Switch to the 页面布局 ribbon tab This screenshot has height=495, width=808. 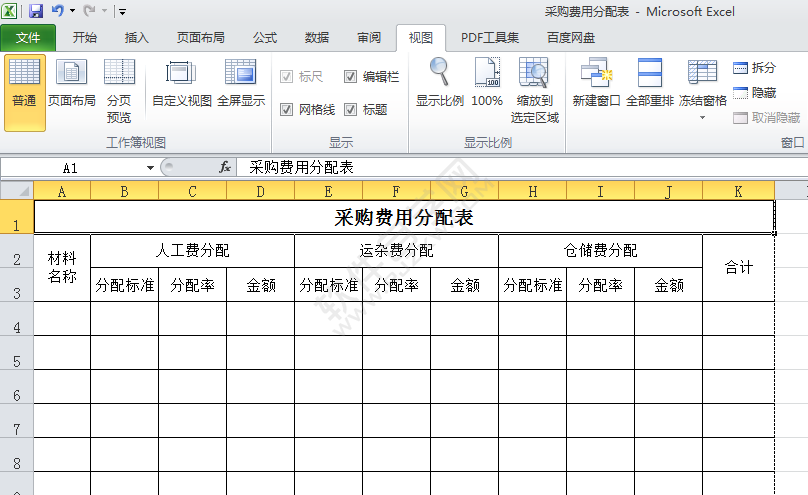(200, 38)
